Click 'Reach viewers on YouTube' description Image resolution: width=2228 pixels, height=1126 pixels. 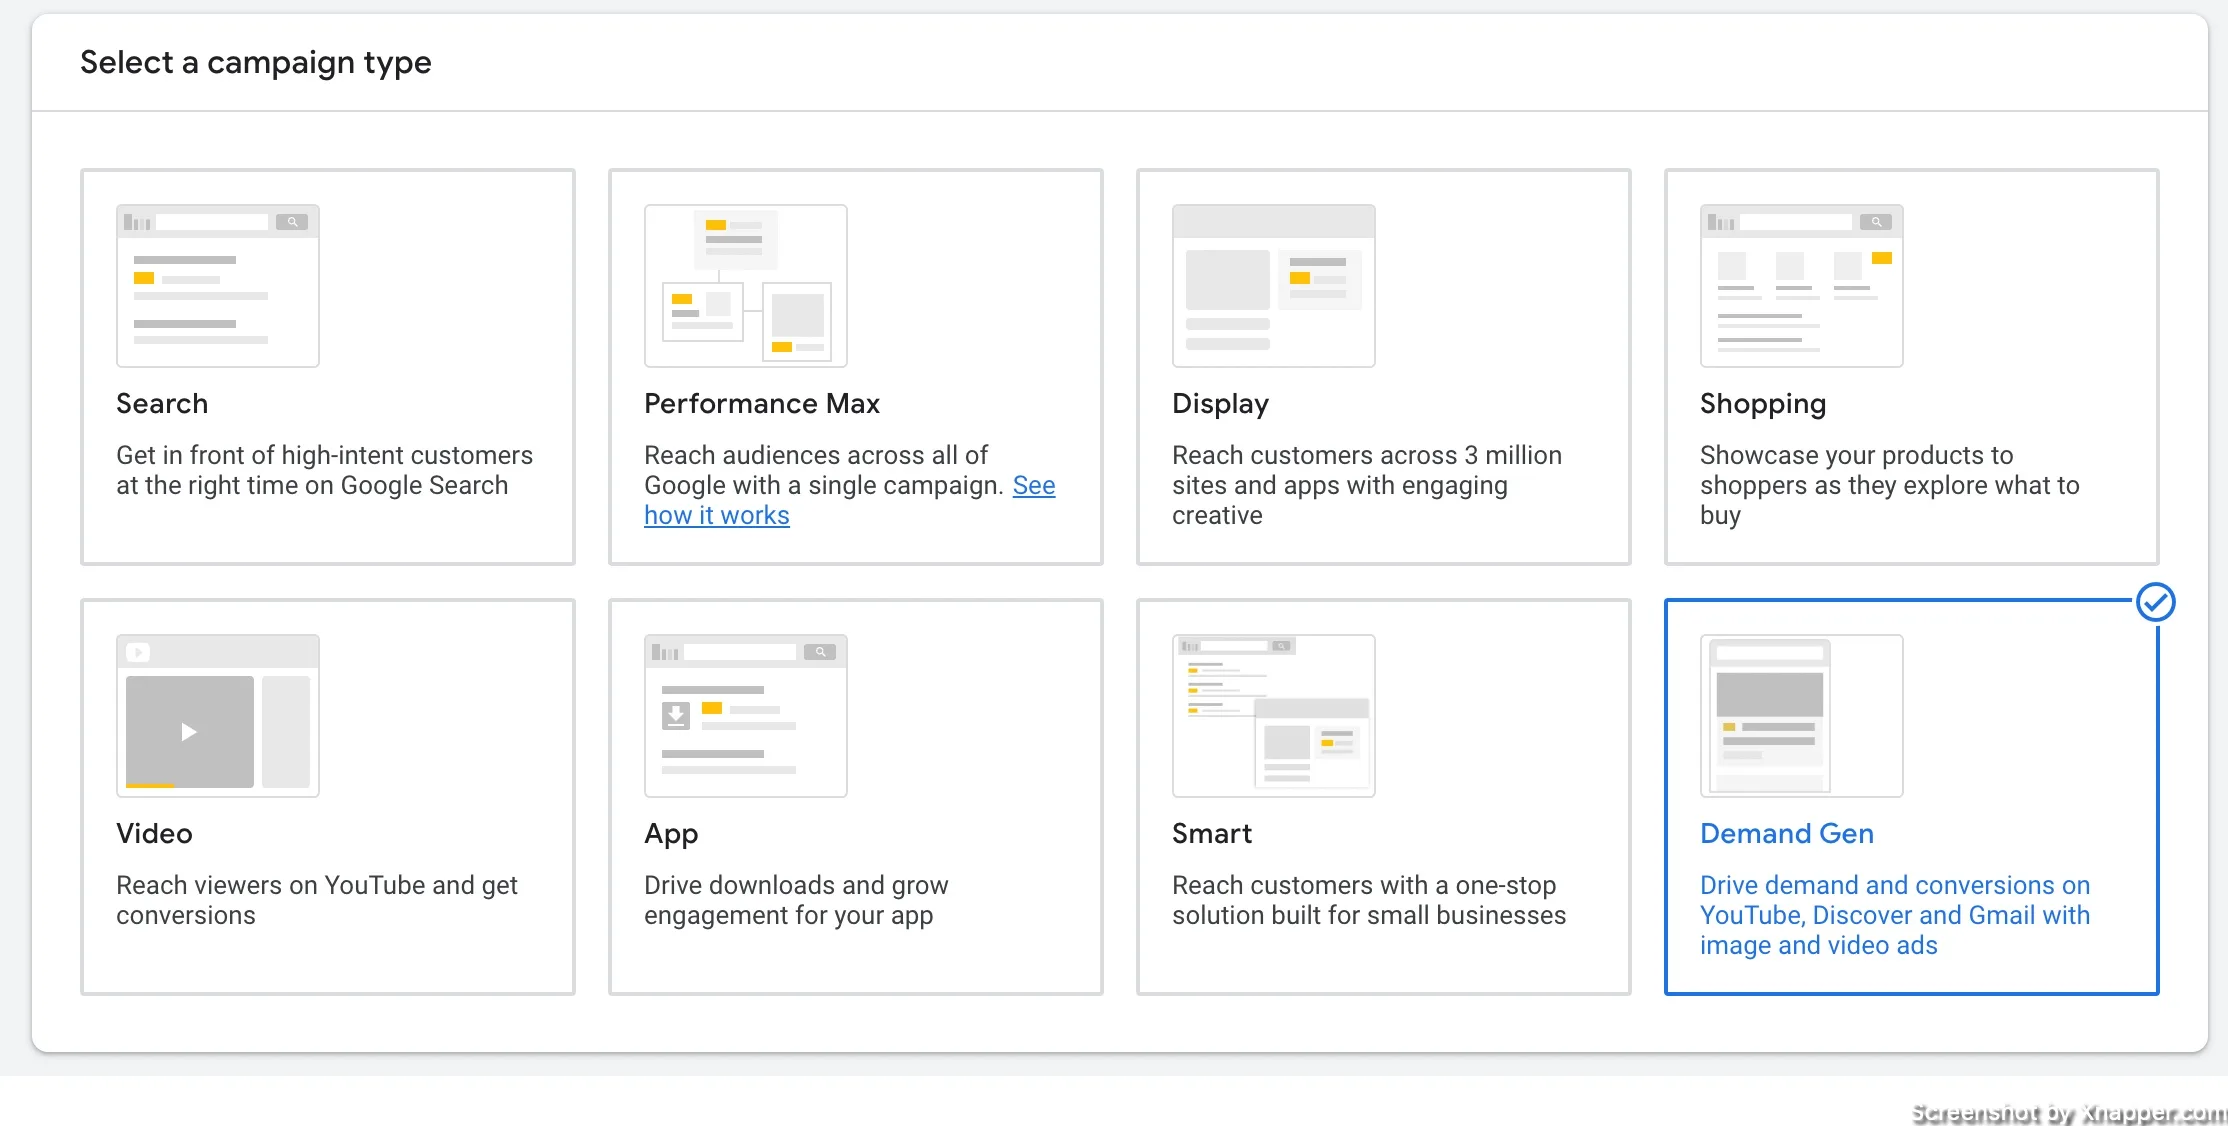[317, 900]
